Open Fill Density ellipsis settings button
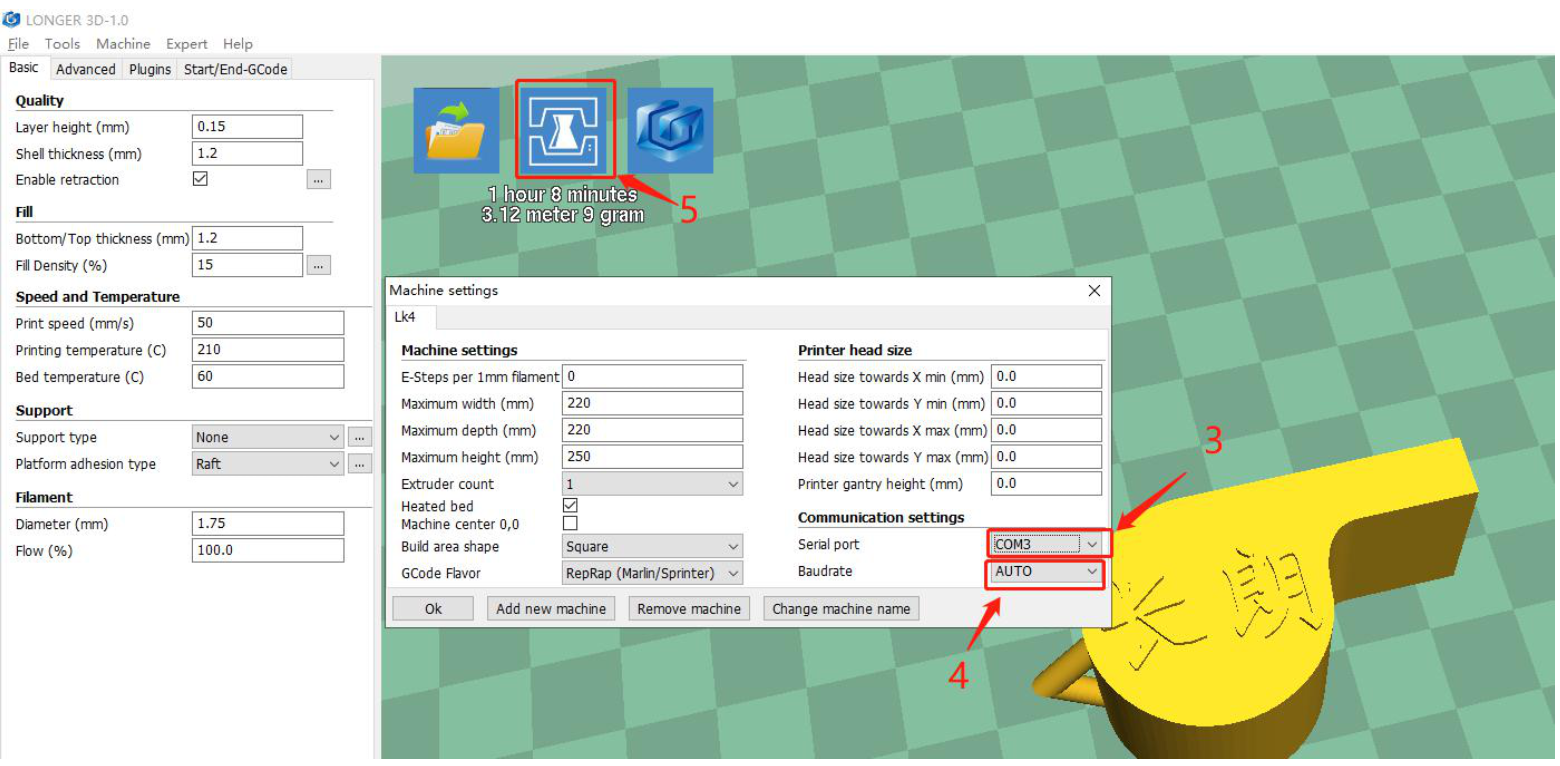The image size is (1560, 766). tap(319, 265)
